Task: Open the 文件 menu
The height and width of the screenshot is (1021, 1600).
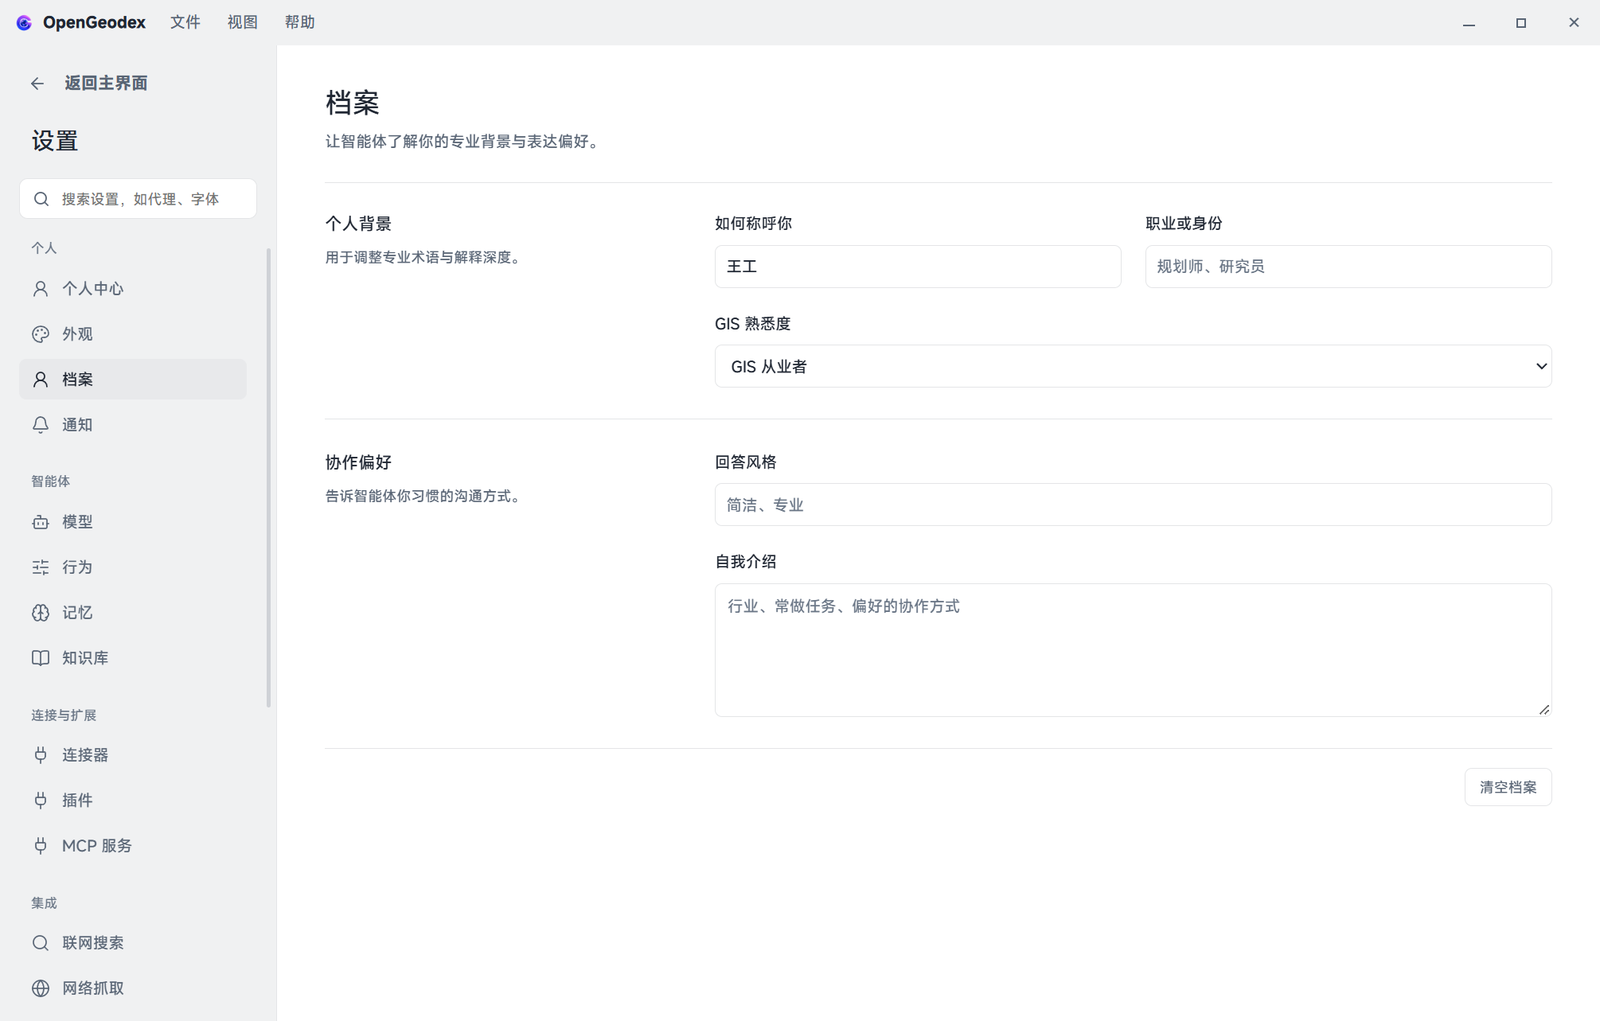Action: tap(185, 22)
